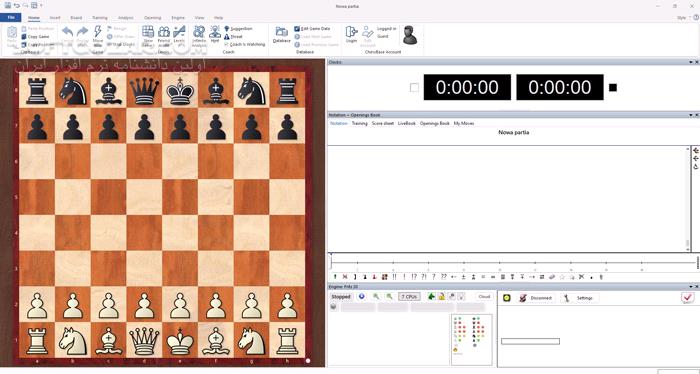The height and width of the screenshot is (374, 700).
Task: Open the Style dropdown at top right
Action: (683, 17)
